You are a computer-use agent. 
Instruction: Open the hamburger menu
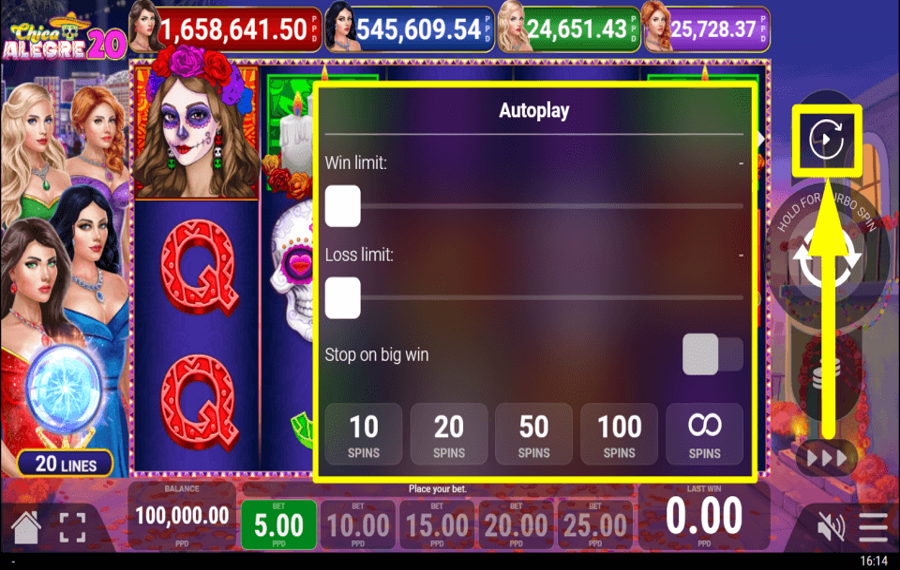874,527
